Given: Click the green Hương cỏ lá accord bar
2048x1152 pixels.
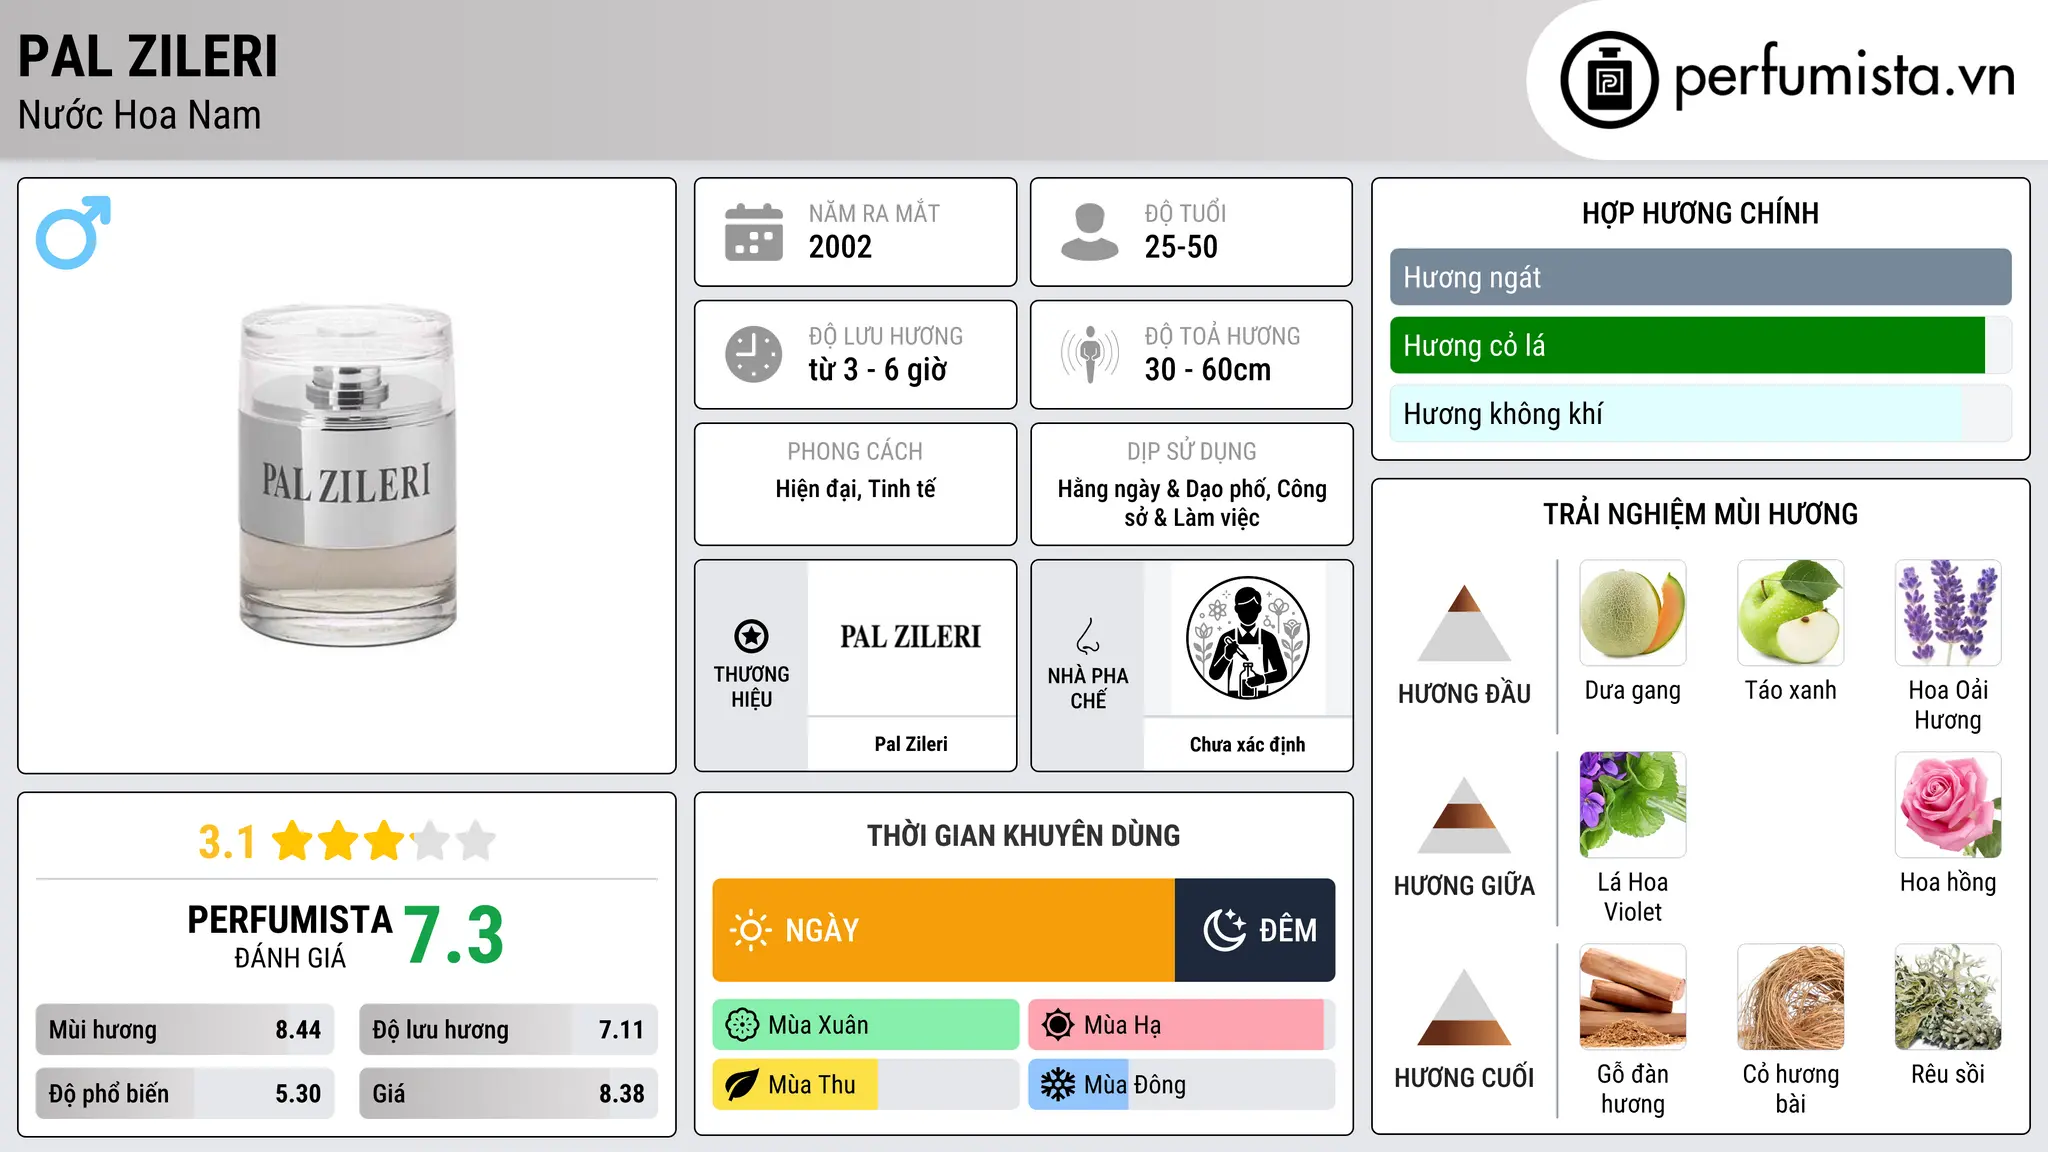Looking at the screenshot, I should (x=1700, y=346).
